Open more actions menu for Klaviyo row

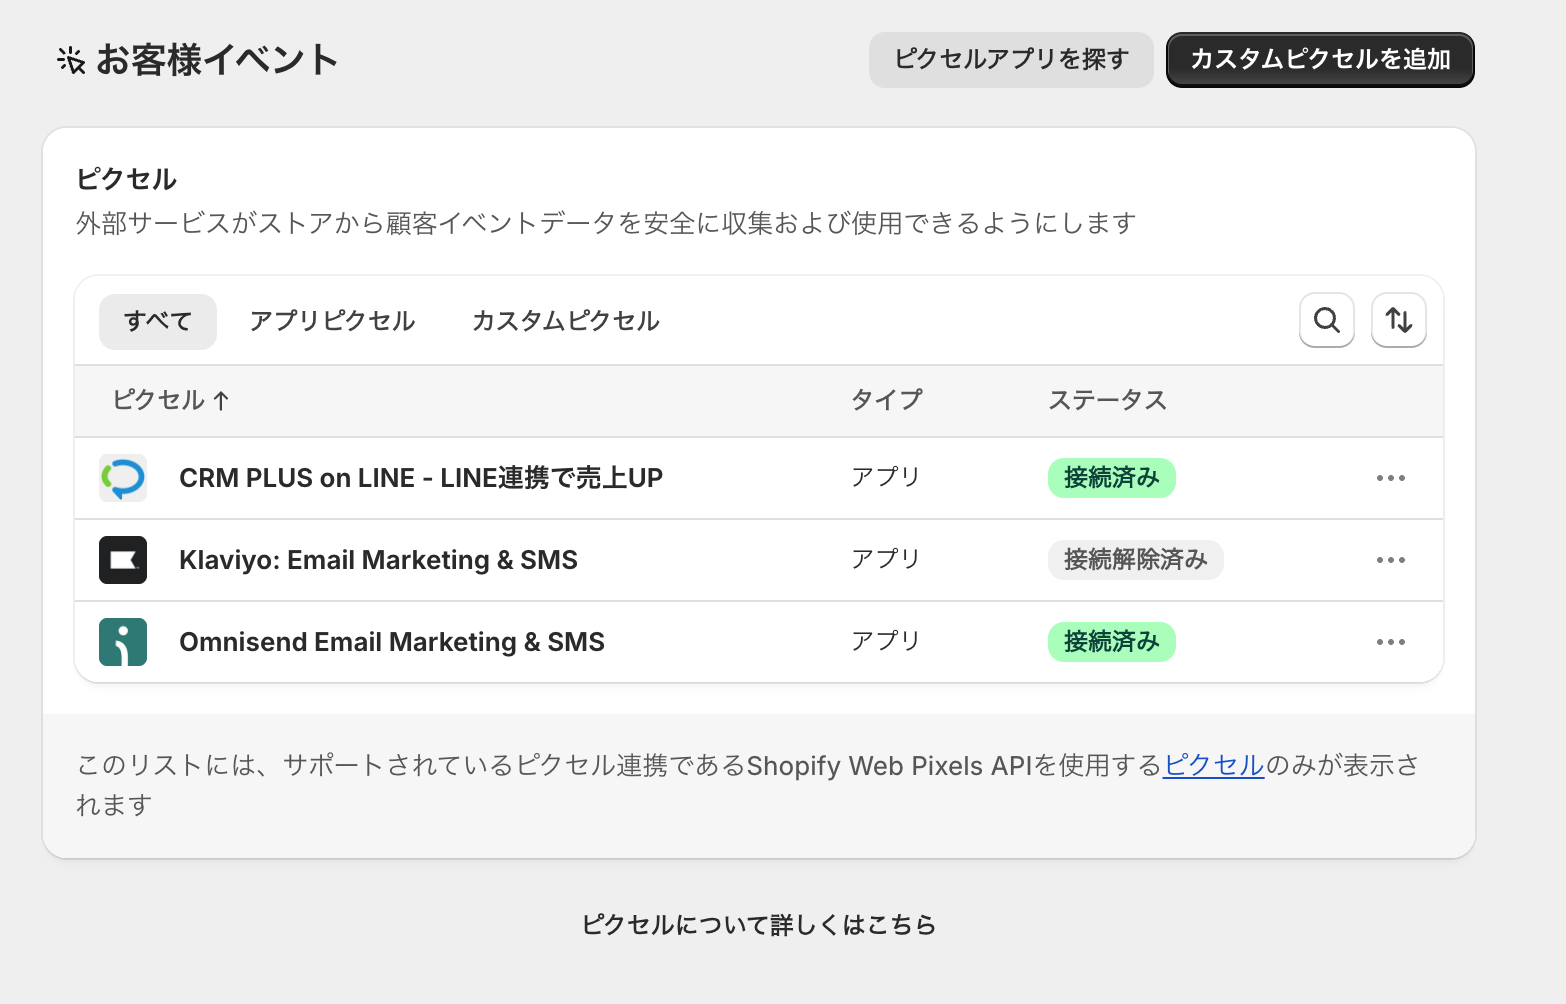click(1390, 560)
